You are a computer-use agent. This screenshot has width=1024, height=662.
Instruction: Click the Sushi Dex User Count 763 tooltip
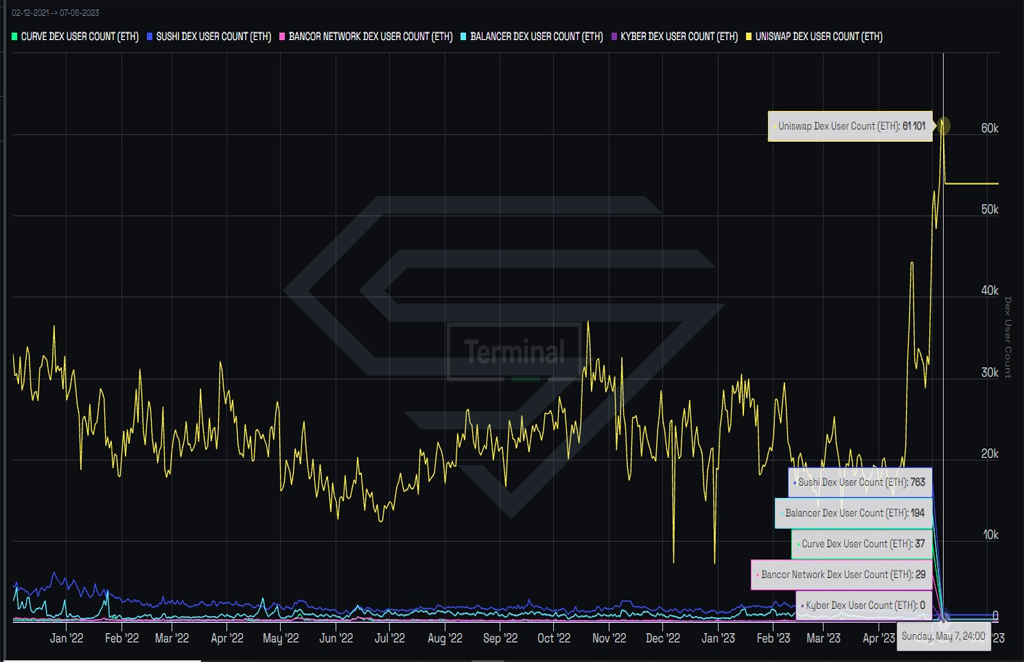tap(860, 482)
